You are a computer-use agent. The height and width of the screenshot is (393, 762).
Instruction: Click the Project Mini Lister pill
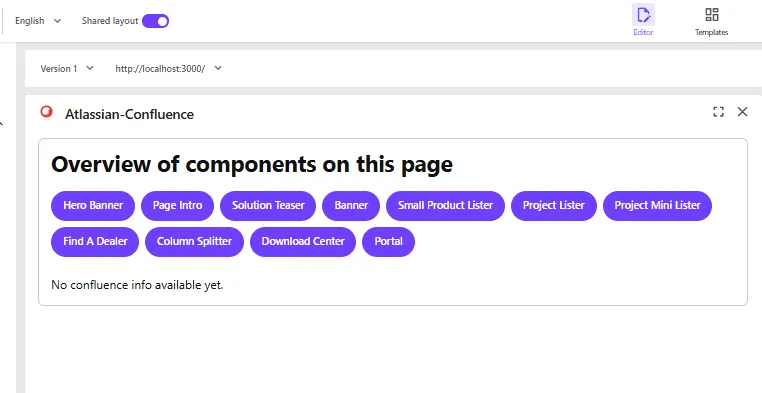click(657, 205)
